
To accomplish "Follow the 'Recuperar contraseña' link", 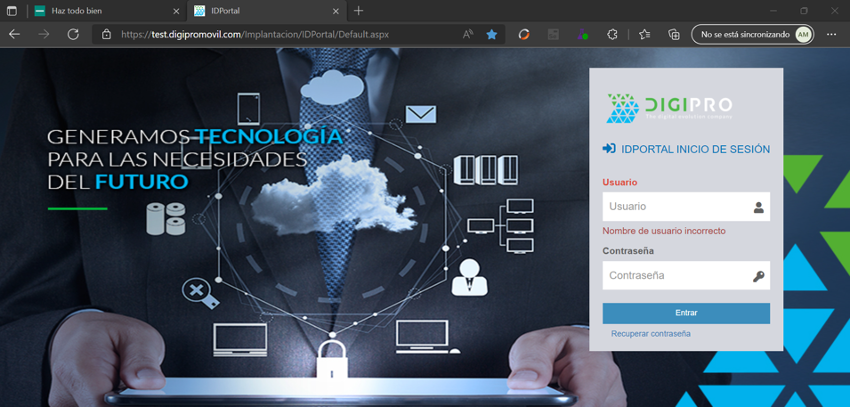I will 650,333.
